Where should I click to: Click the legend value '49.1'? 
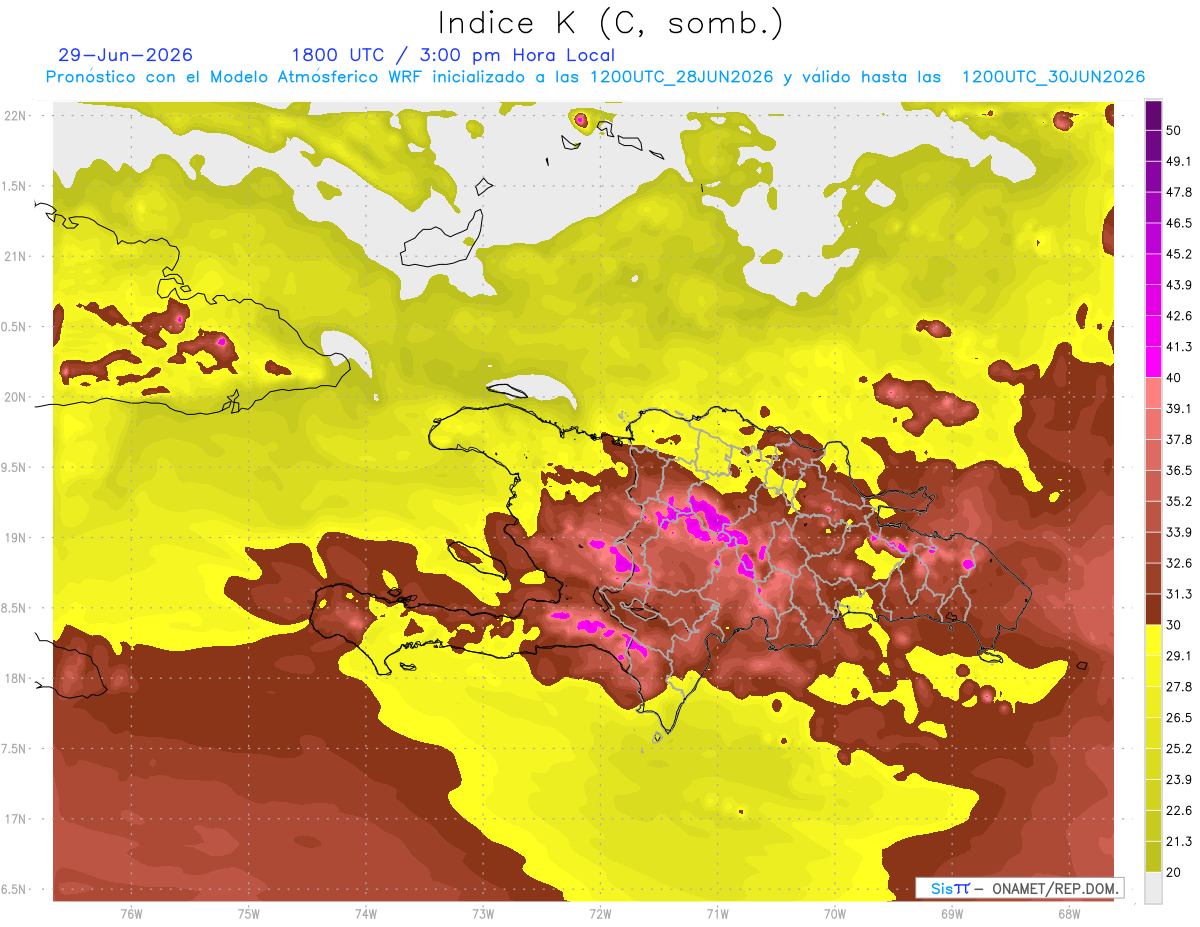(1179, 161)
